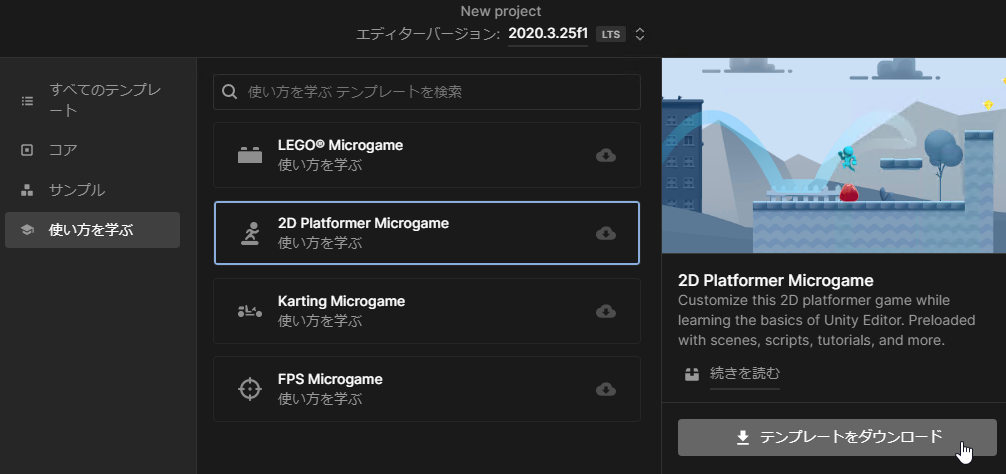Screen dimensions: 1006x474
Task: Click the LTS badge
Action: click(x=611, y=34)
